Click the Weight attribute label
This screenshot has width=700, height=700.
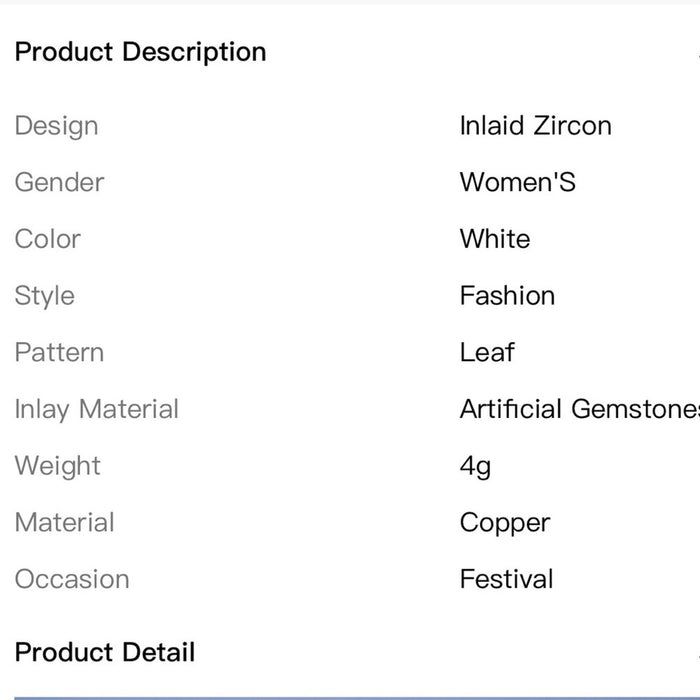click(57, 466)
